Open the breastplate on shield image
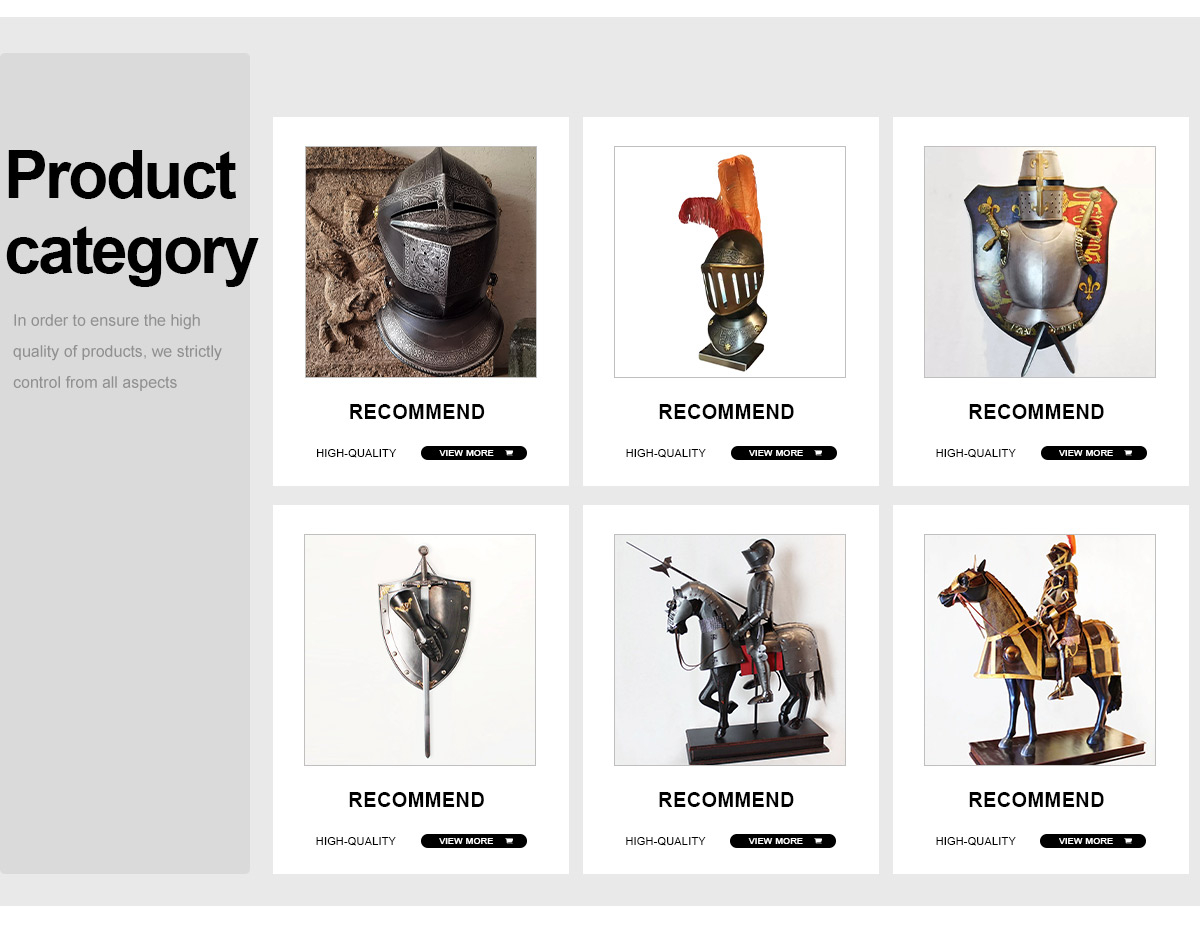Screen dimensions: 1200x940 click(1040, 262)
